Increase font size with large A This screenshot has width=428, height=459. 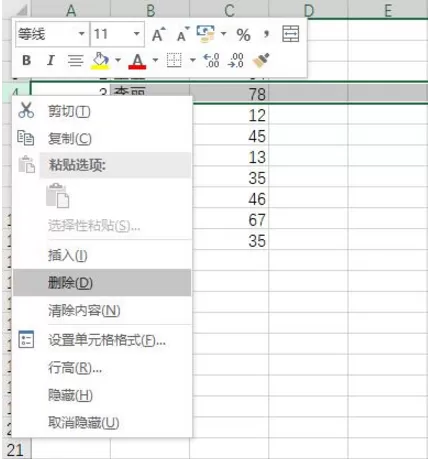click(x=158, y=34)
